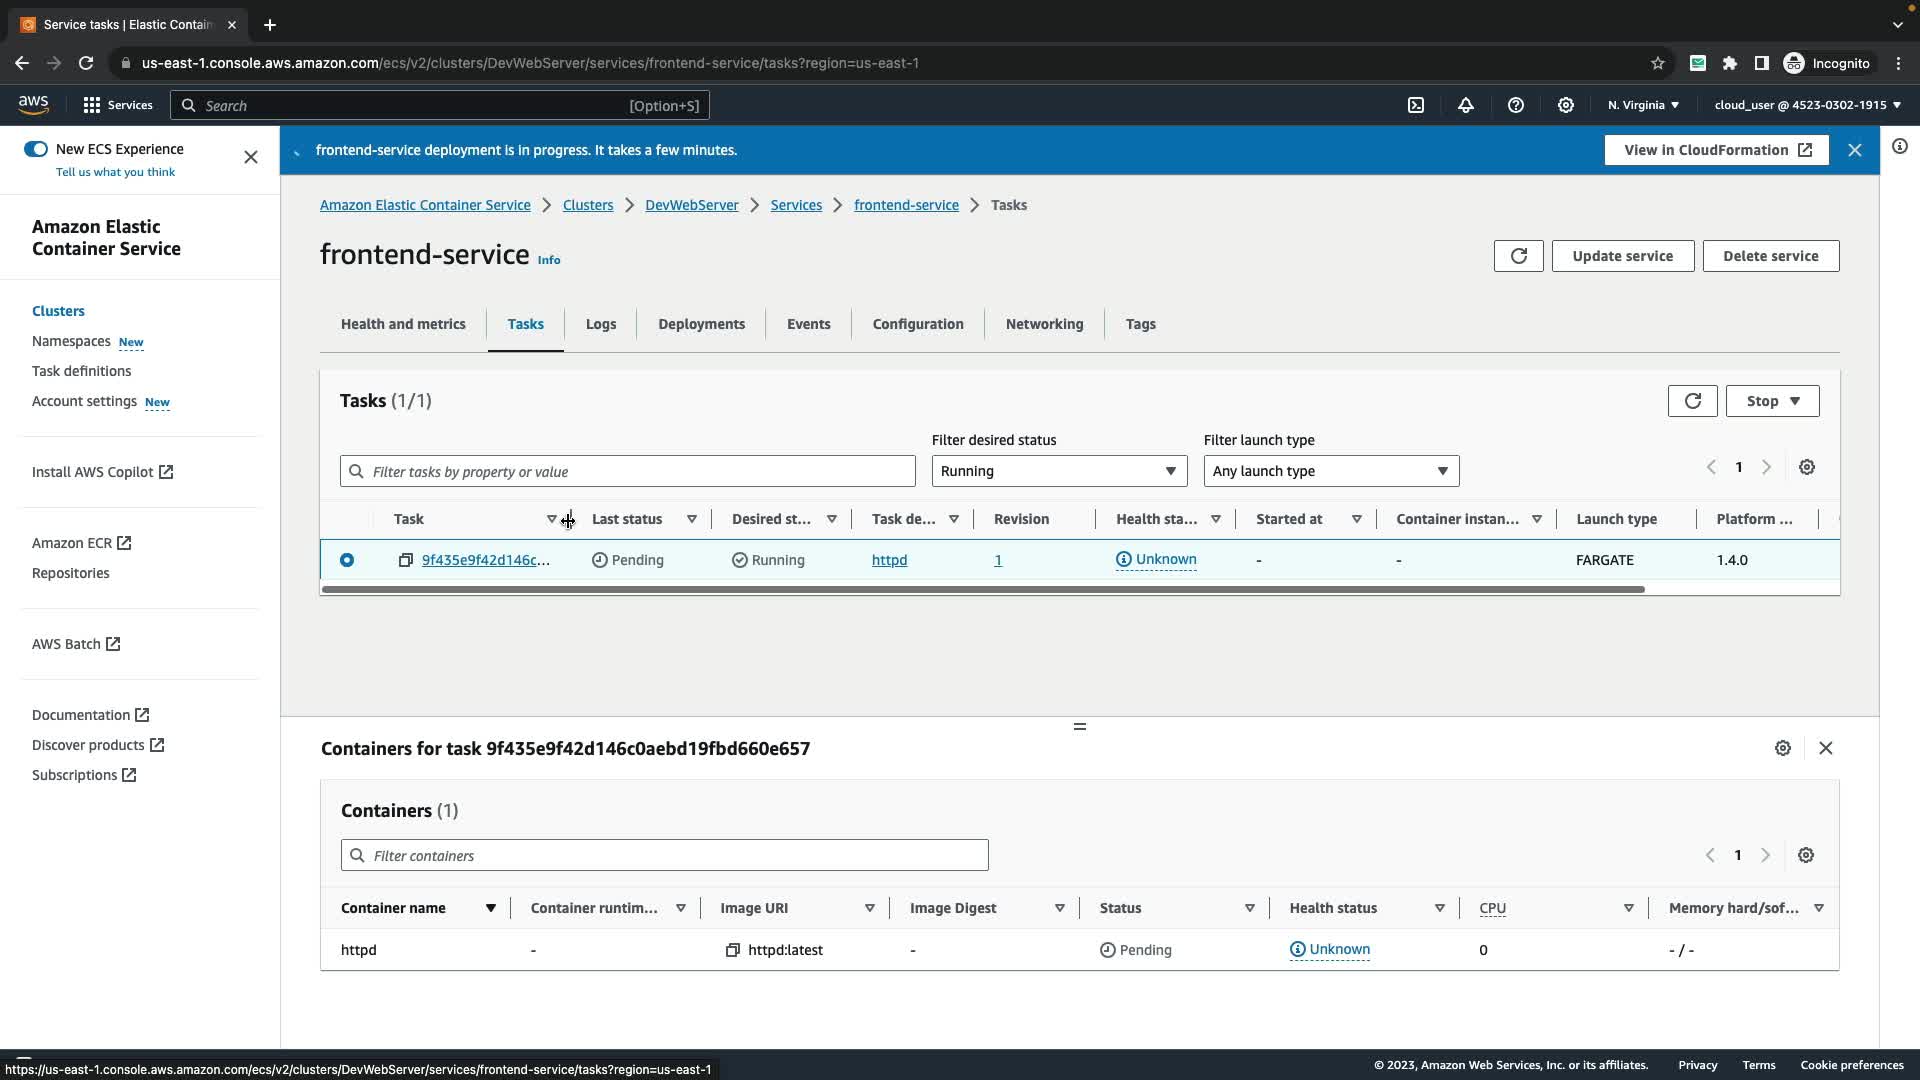Toggle the New ECS Experience switch

coord(36,149)
